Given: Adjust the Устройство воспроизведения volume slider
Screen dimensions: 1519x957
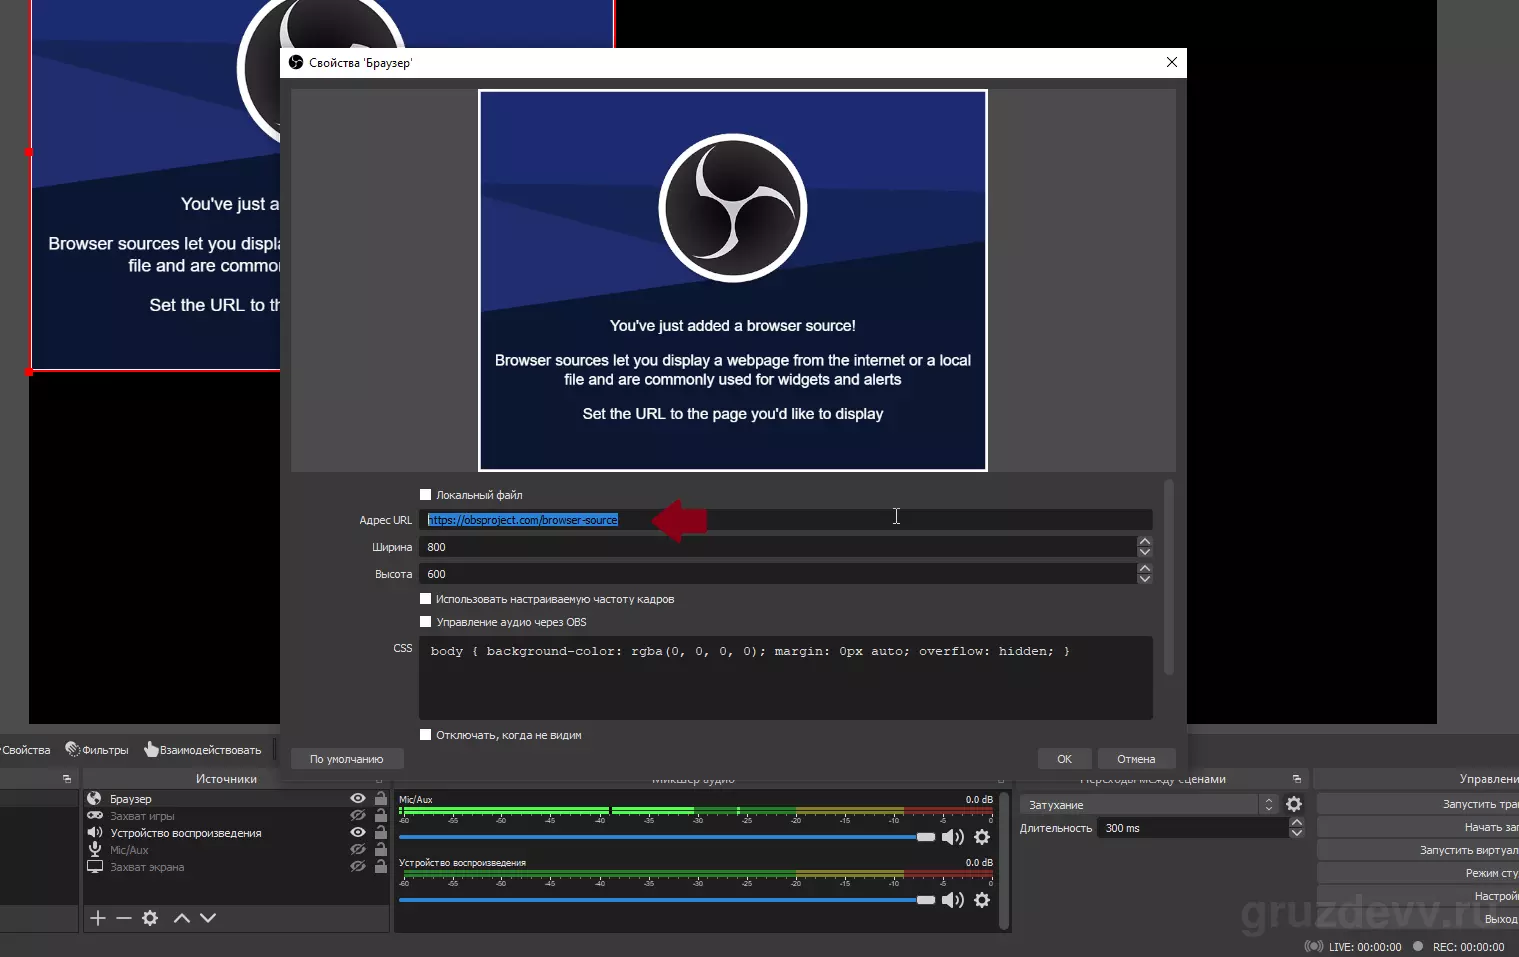Looking at the screenshot, I should tap(667, 900).
